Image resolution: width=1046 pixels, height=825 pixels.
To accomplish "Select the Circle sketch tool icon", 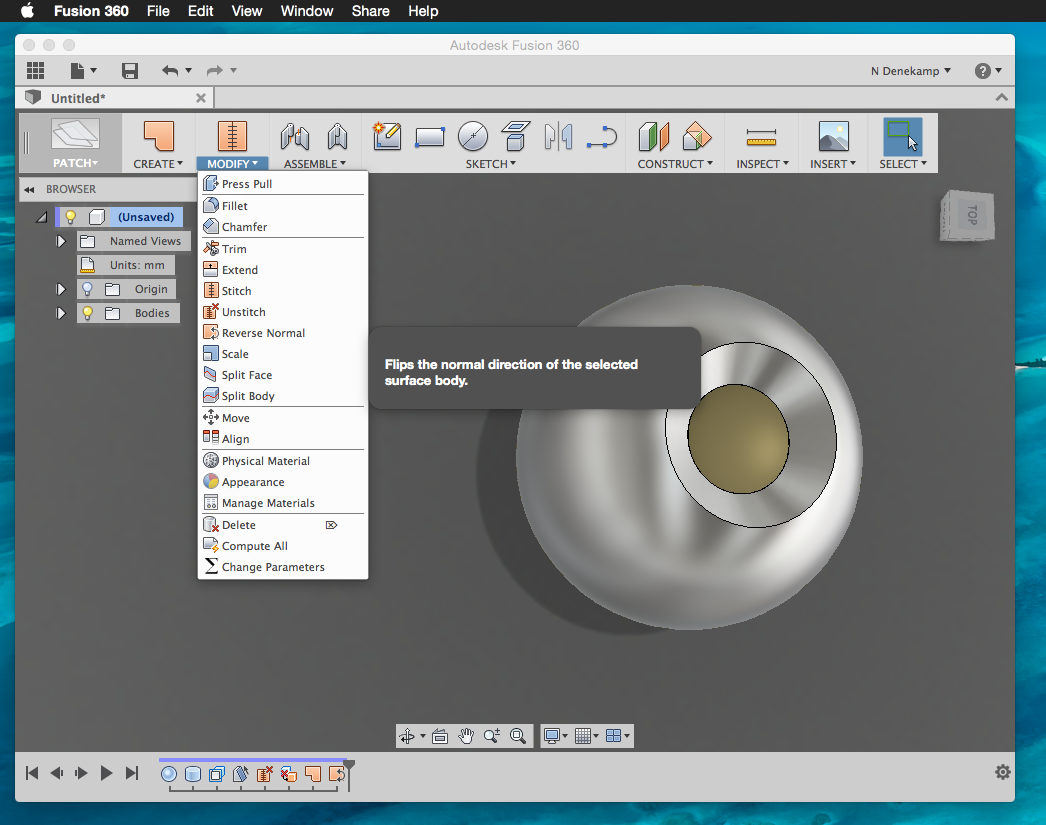I will pyautogui.click(x=473, y=136).
